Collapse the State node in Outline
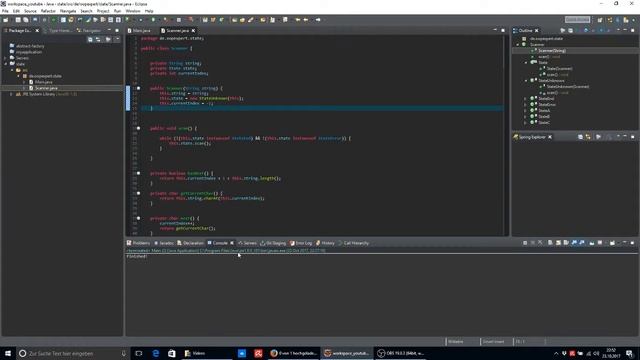Screen dimensions: 640x360 (x=526, y=62)
